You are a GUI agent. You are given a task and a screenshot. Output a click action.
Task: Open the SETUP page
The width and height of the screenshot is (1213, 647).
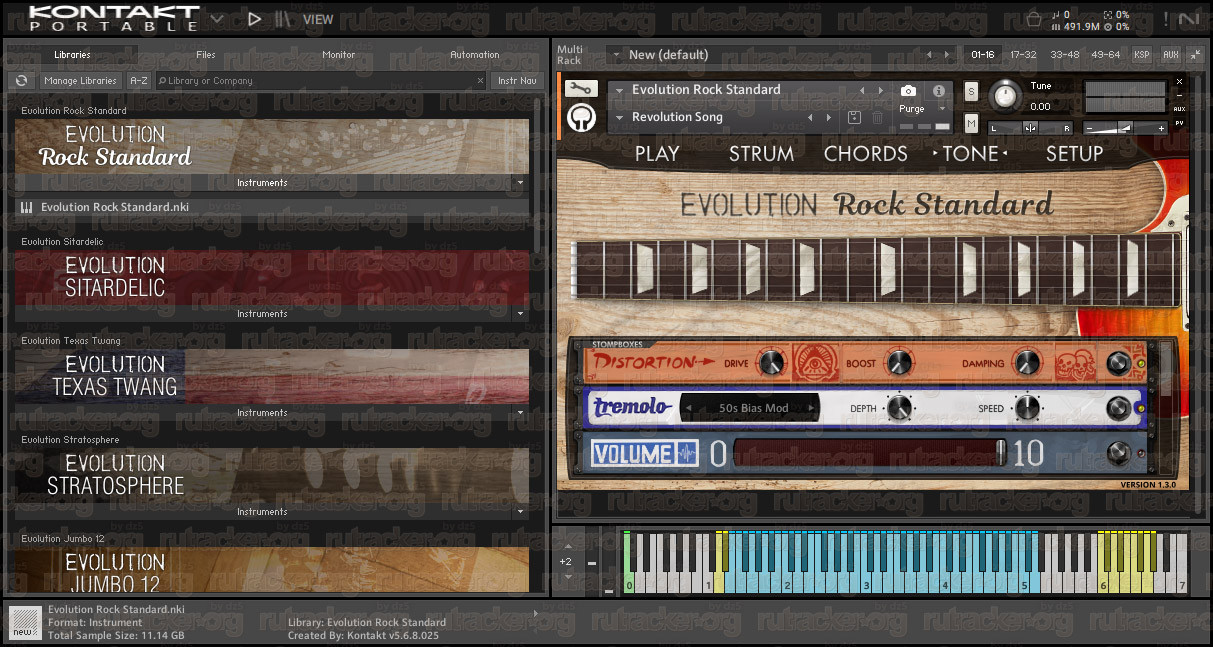click(1074, 153)
